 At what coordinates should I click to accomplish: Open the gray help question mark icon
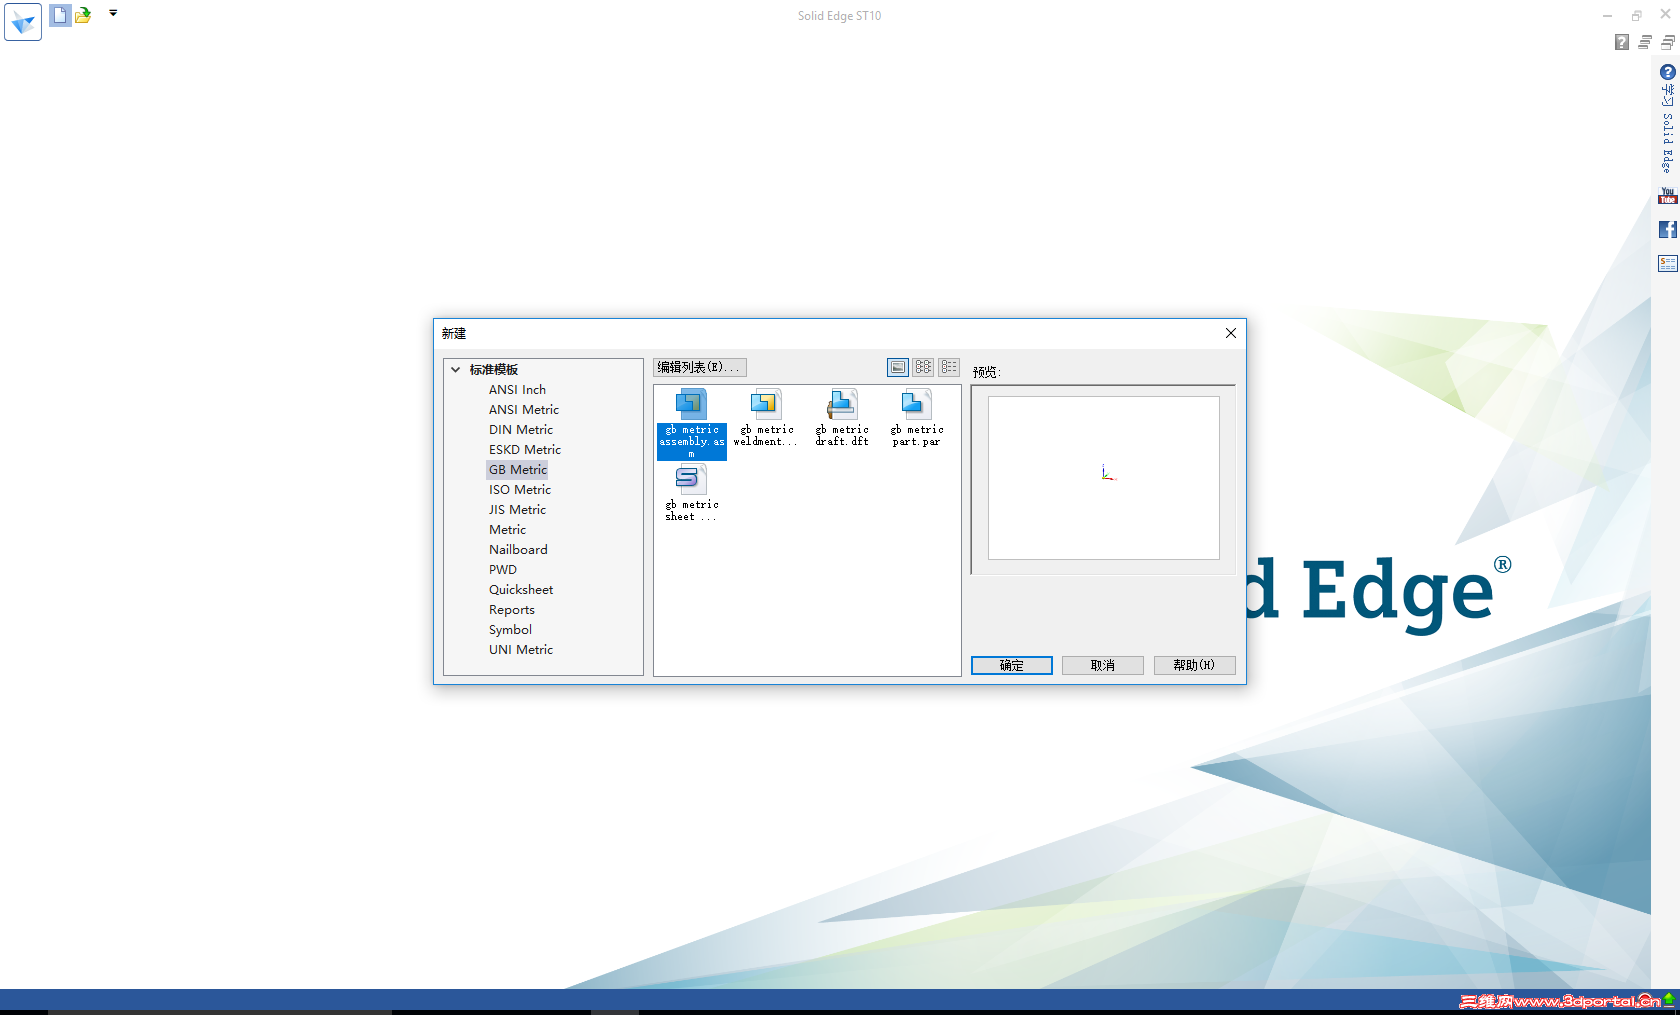[1622, 42]
